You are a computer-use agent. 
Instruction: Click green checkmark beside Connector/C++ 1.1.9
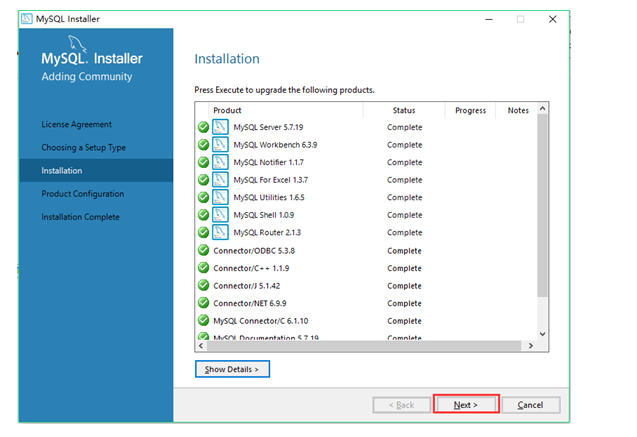(x=203, y=268)
